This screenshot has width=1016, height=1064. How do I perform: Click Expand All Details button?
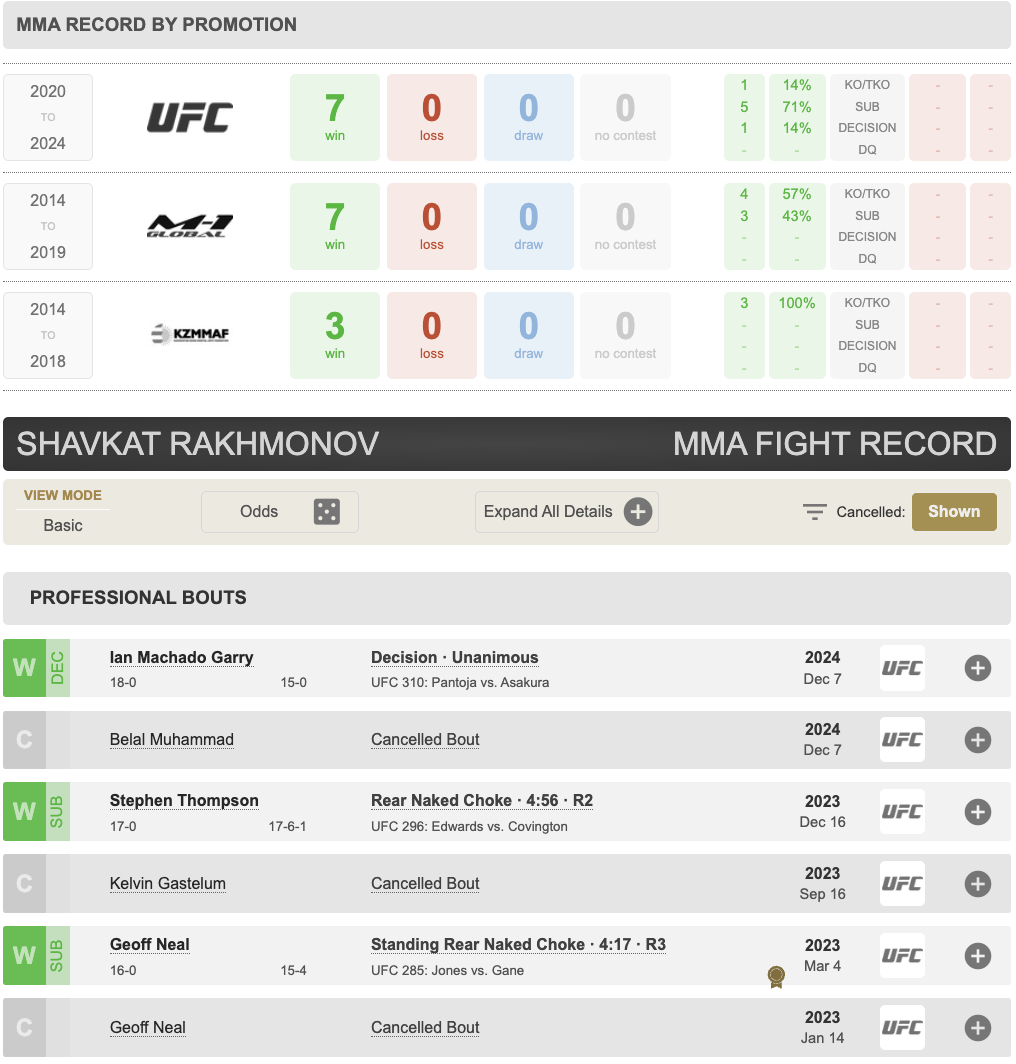click(566, 512)
